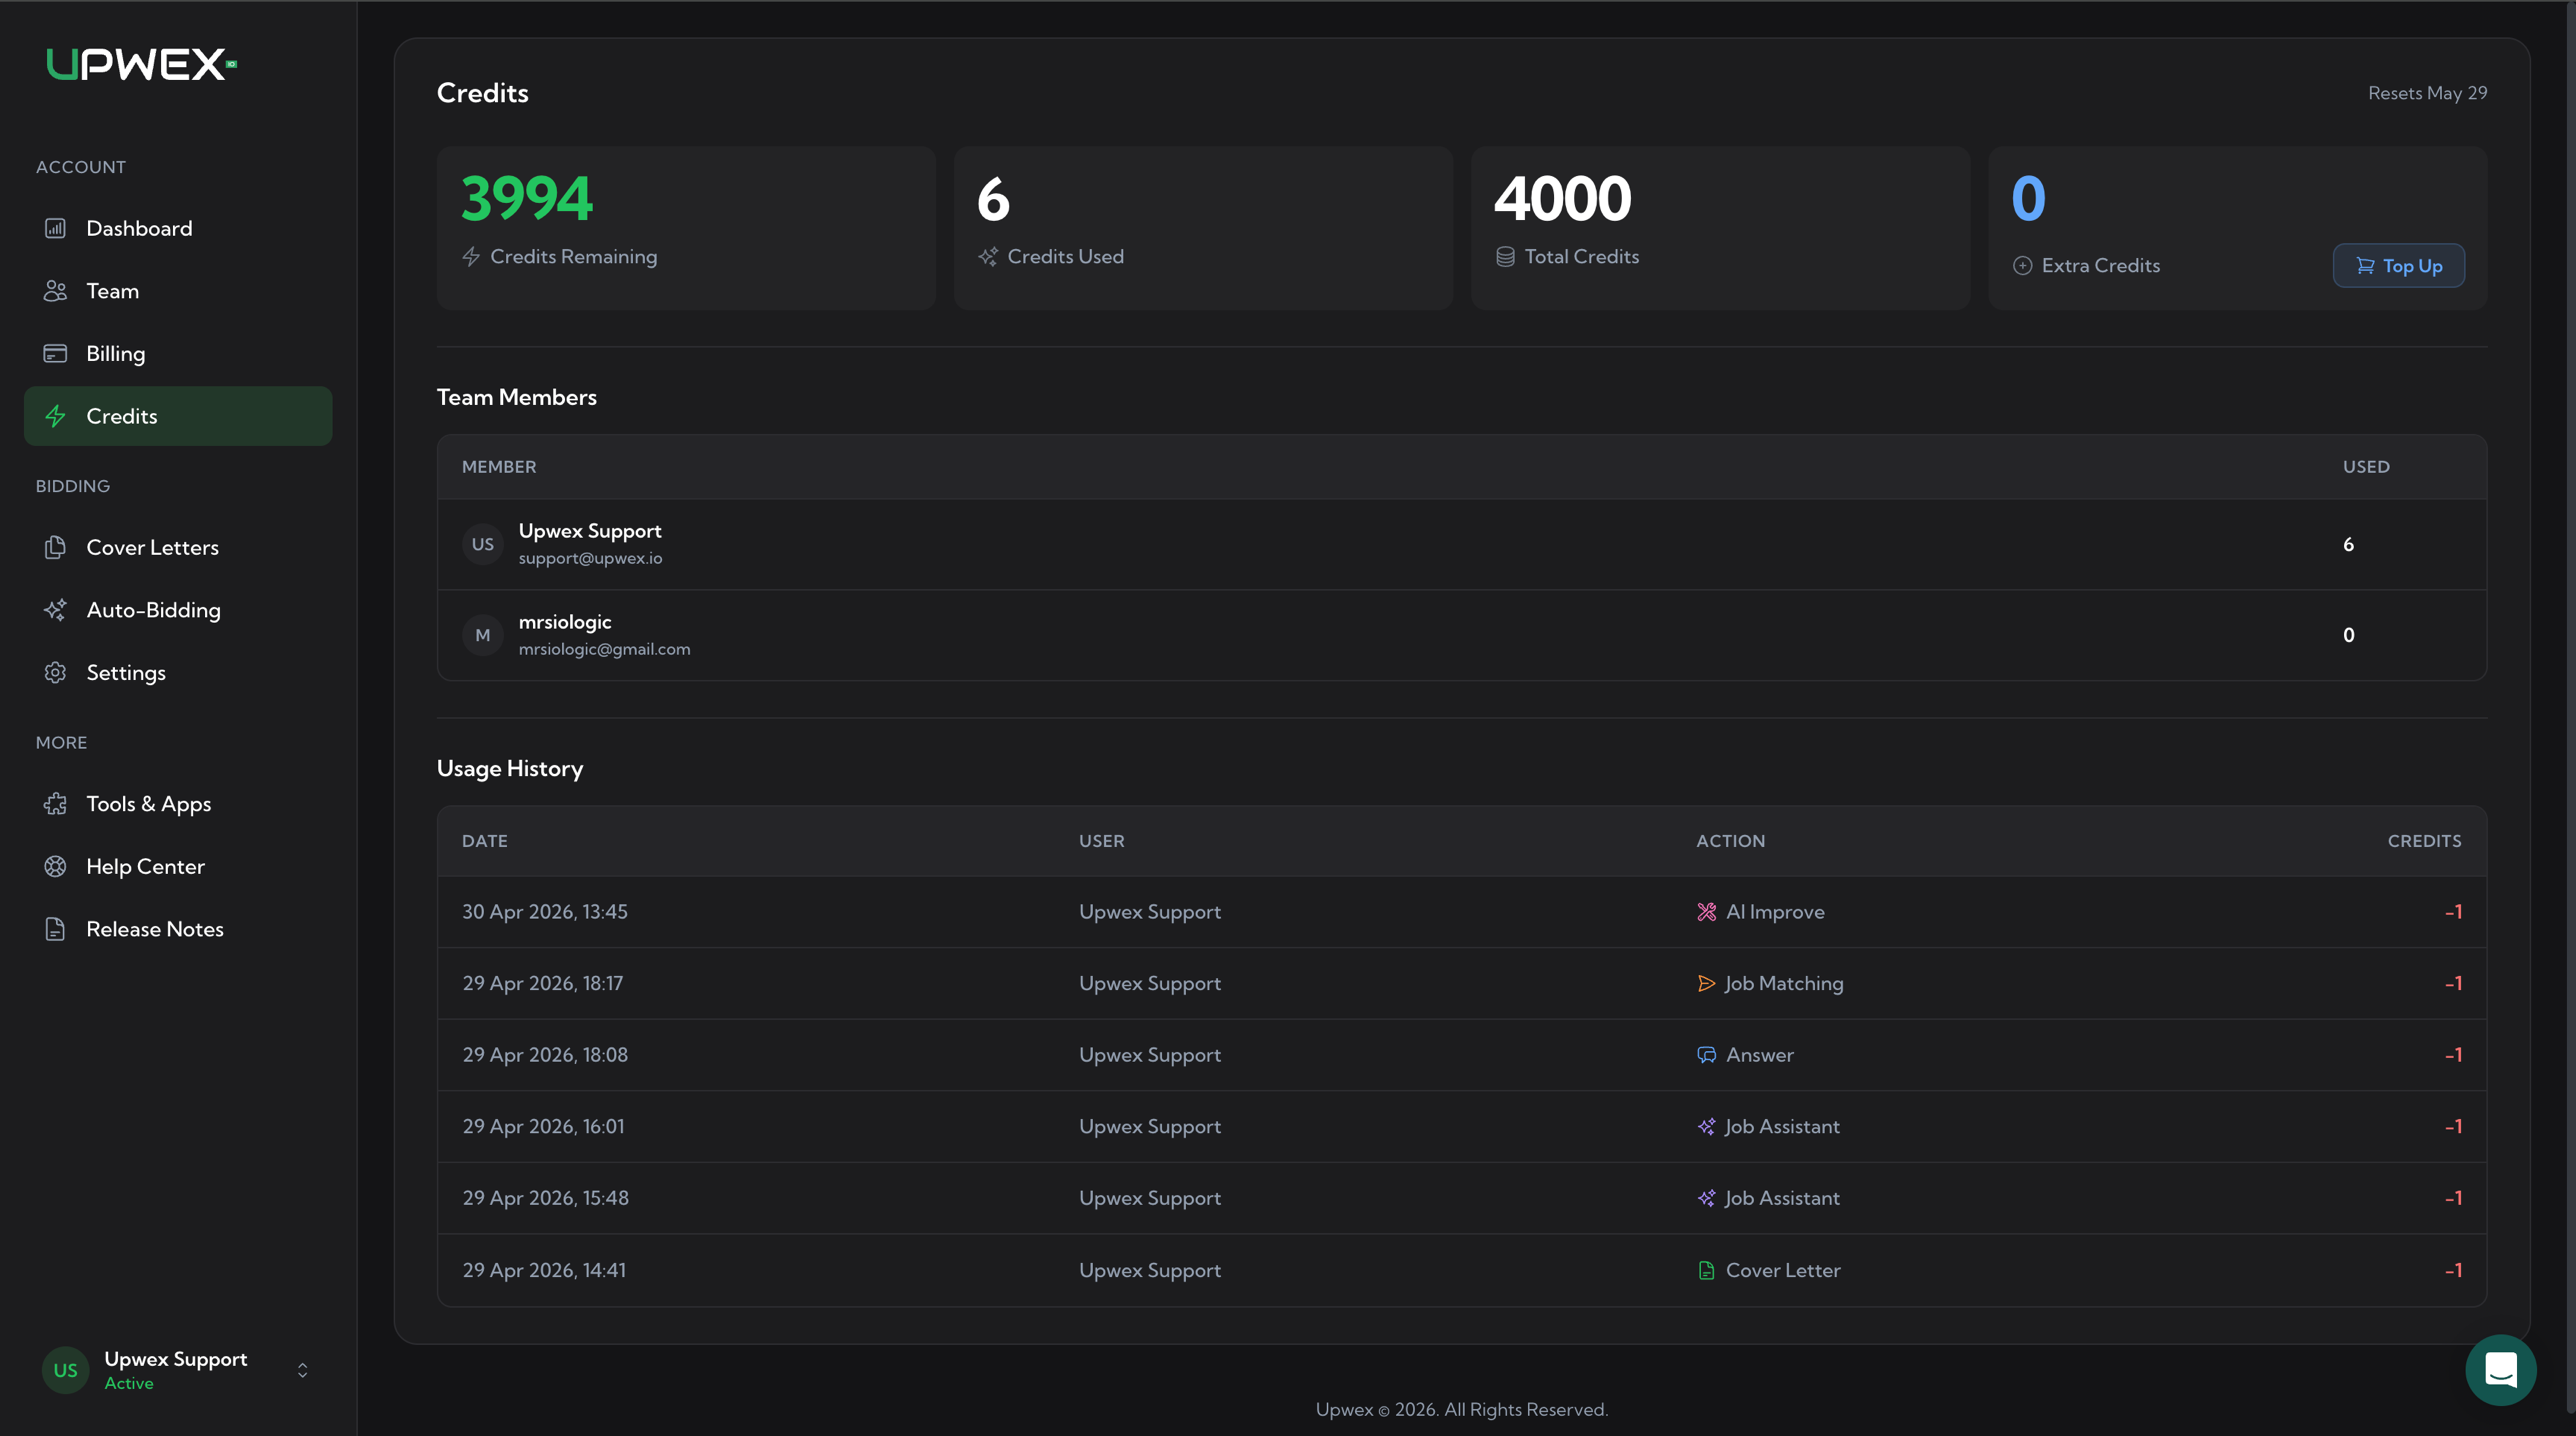
Task: Click the Credits Remaining lightning icon
Action: tap(471, 257)
